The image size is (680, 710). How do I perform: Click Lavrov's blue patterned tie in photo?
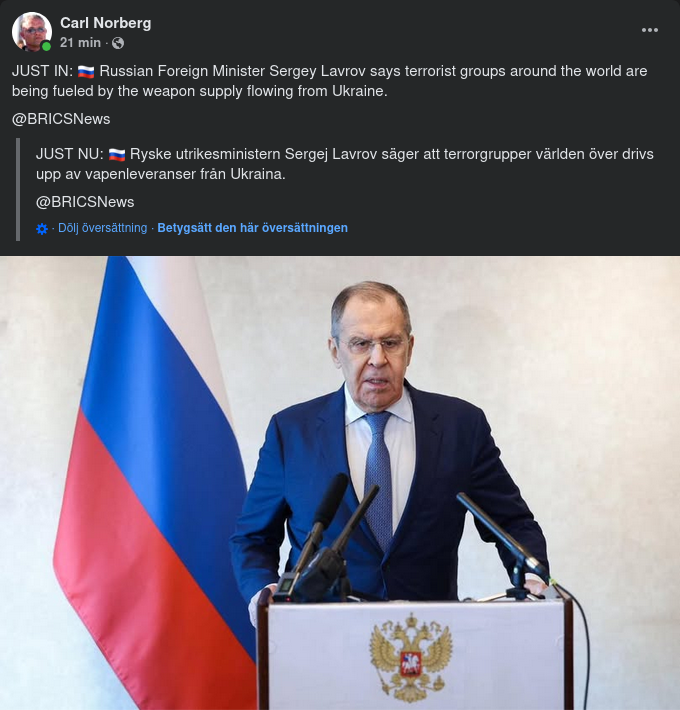379,480
